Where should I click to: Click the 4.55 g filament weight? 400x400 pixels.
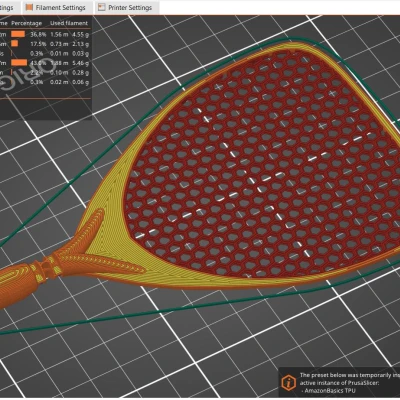point(80,34)
